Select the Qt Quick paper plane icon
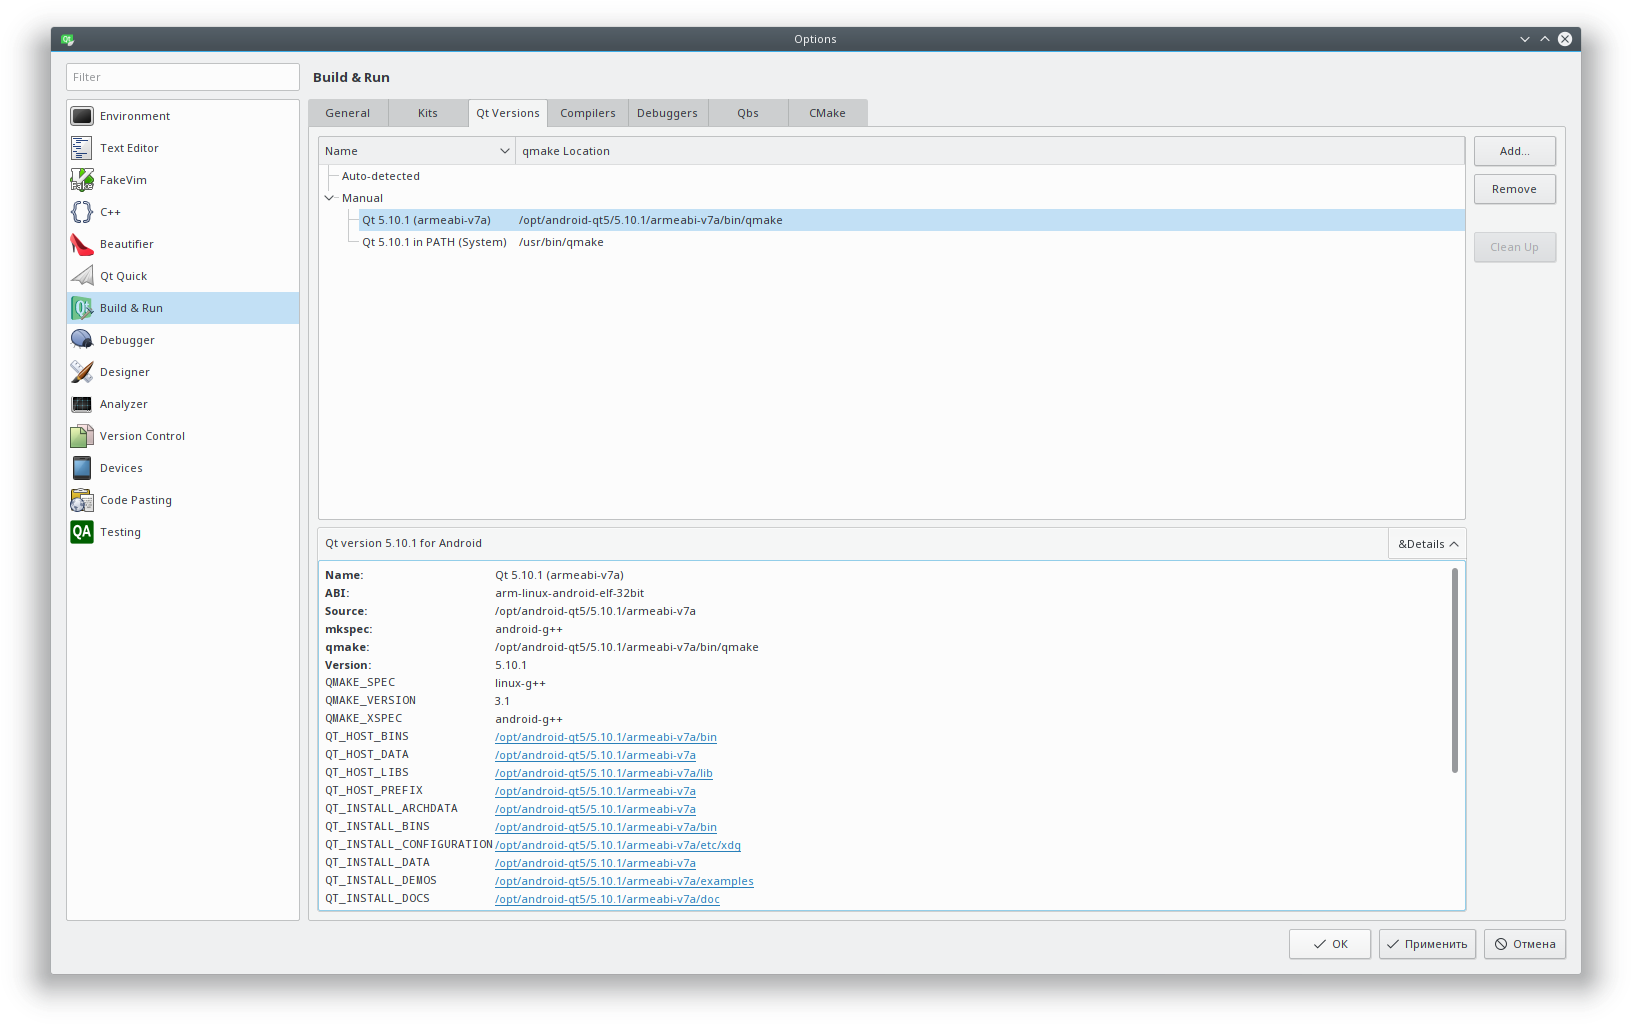This screenshot has width=1631, height=1024. click(x=82, y=276)
